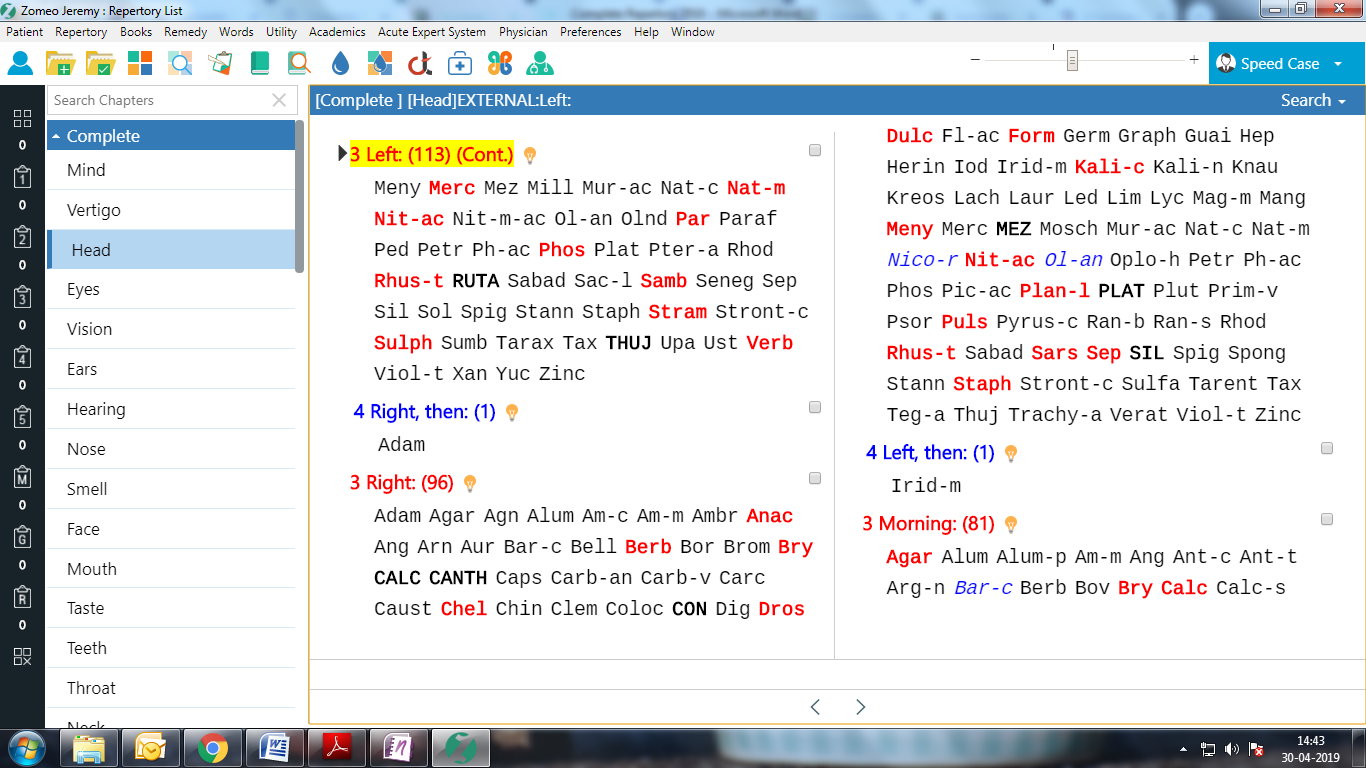Click the black triangle before 3 Left: (113)
The width and height of the screenshot is (1366, 768).
click(343, 154)
